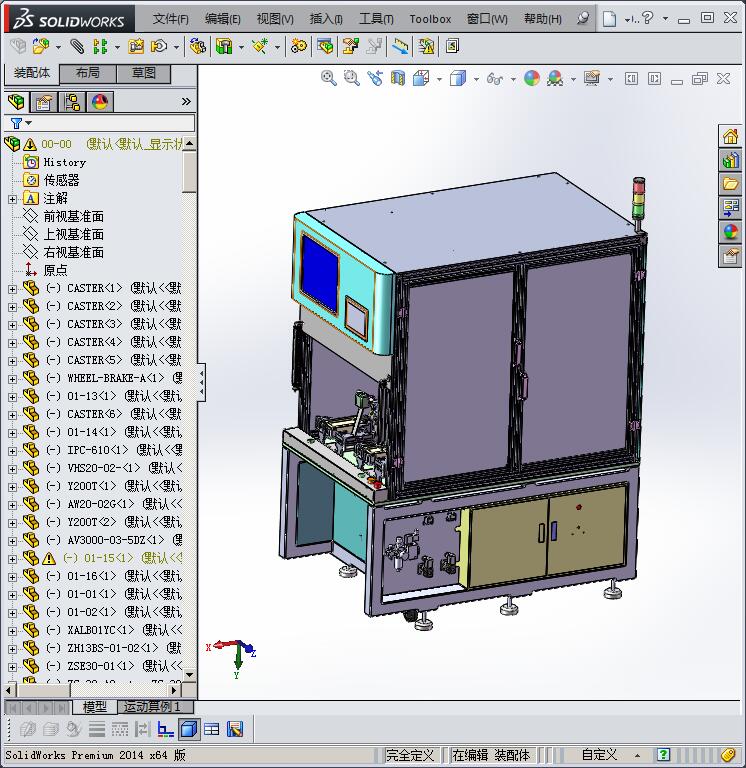Image resolution: width=746 pixels, height=768 pixels.
Task: Switch to the 运动算例1 bottom tab
Action: (x=156, y=707)
